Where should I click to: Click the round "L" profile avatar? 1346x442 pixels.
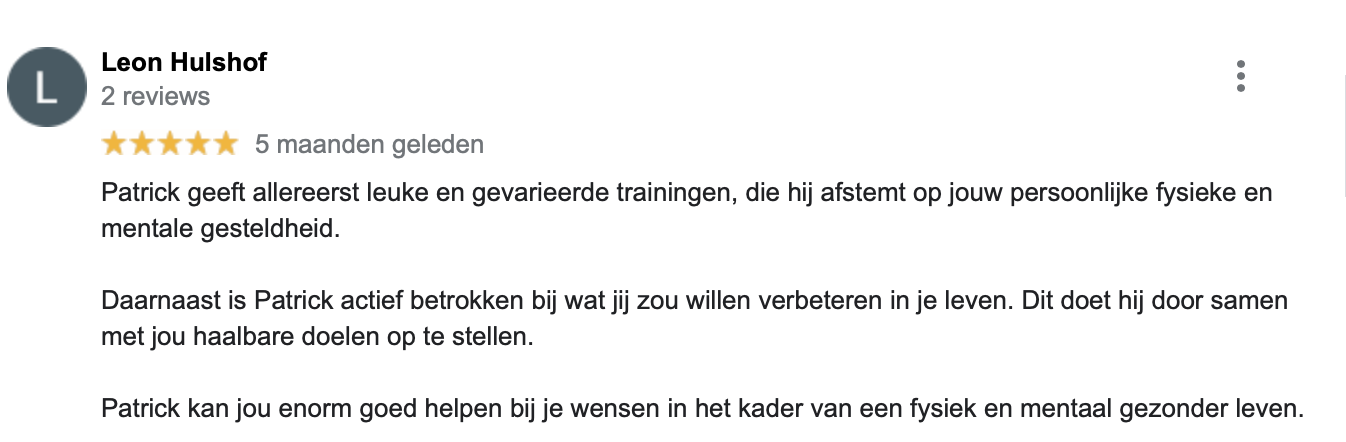[46, 87]
